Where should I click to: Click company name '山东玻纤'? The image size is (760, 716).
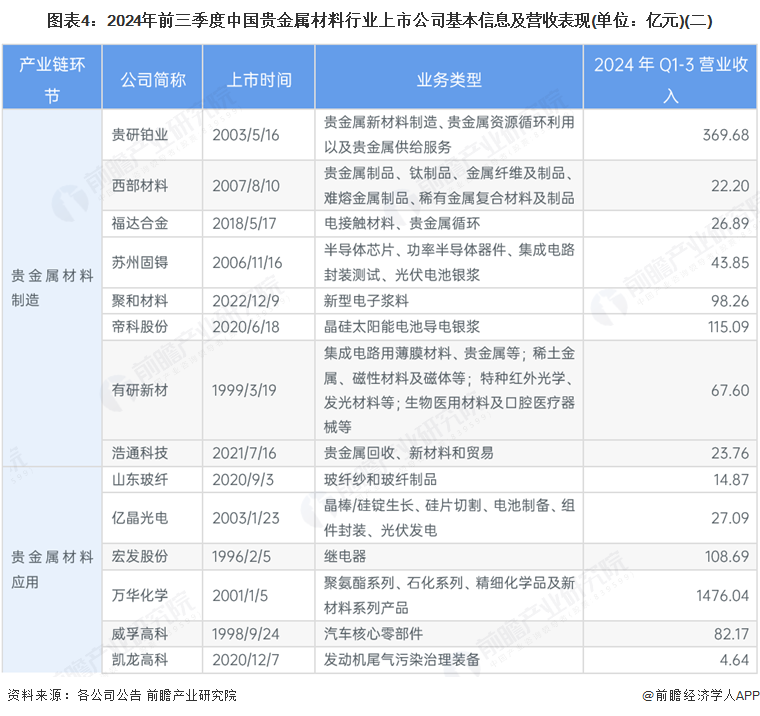[x=140, y=480]
